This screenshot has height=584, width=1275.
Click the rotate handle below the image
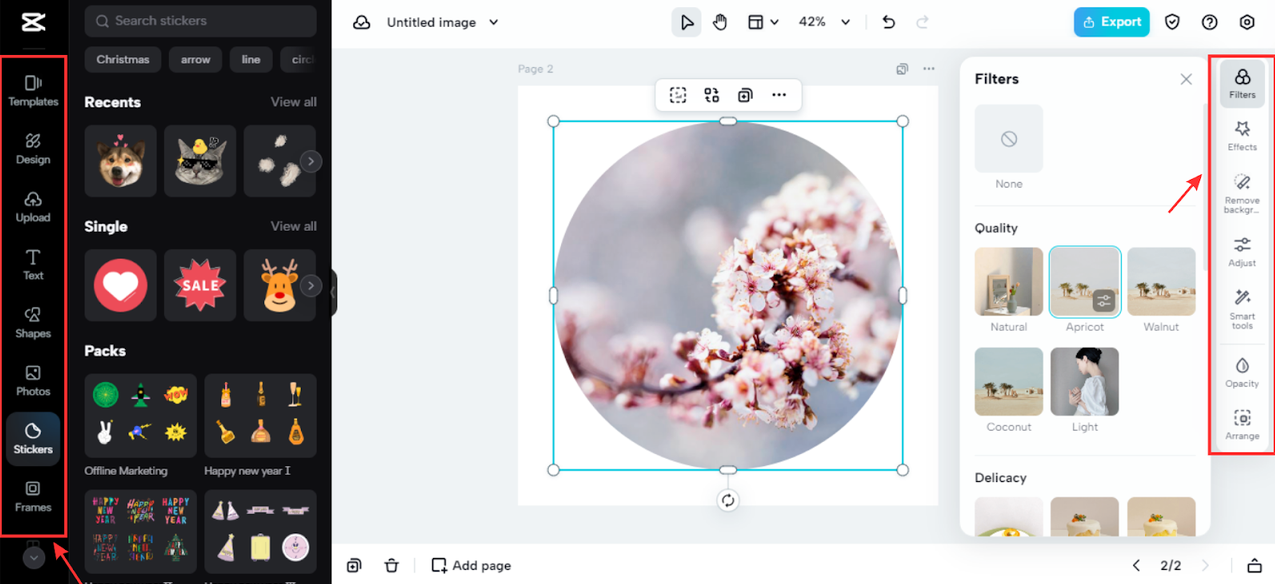(x=728, y=501)
